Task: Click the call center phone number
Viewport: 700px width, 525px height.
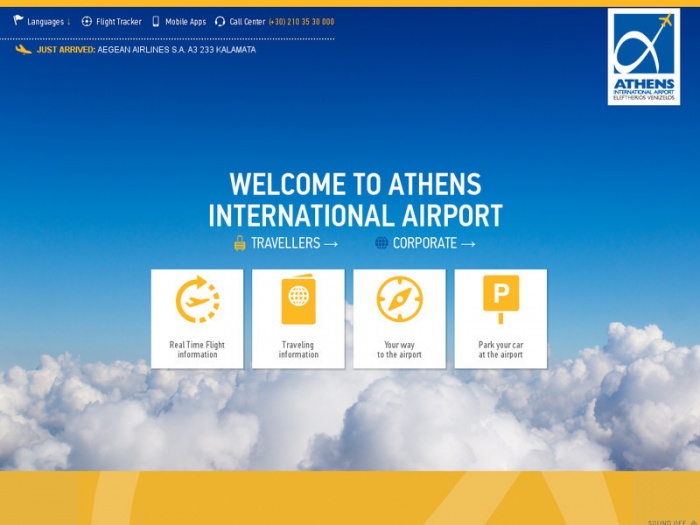Action: [301, 22]
